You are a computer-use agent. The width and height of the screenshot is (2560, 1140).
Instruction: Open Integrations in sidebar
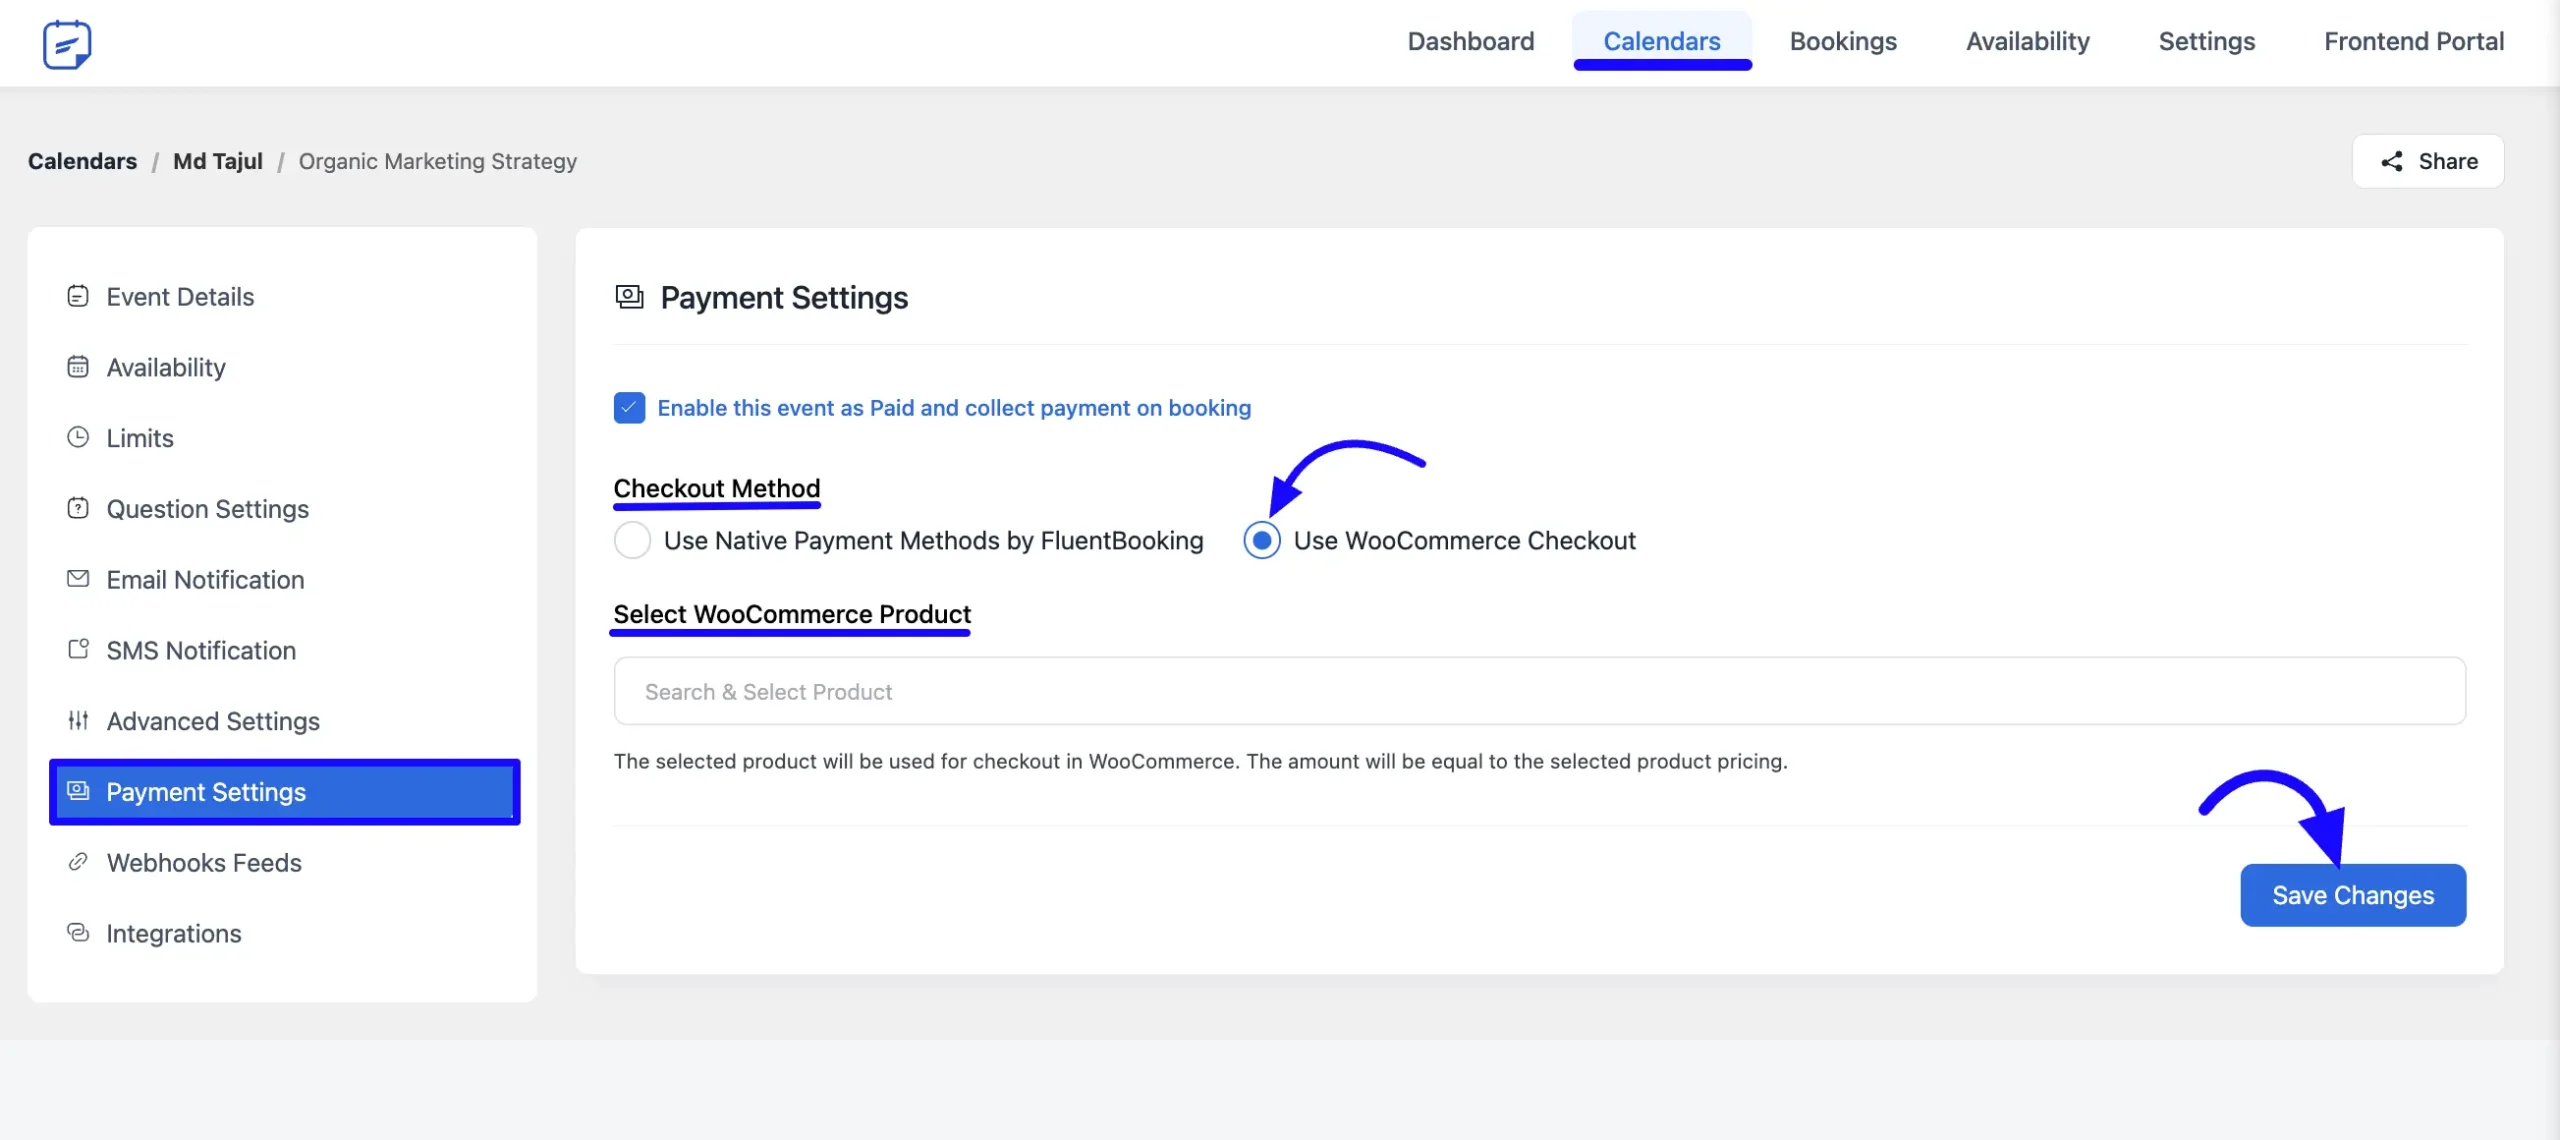(284, 934)
